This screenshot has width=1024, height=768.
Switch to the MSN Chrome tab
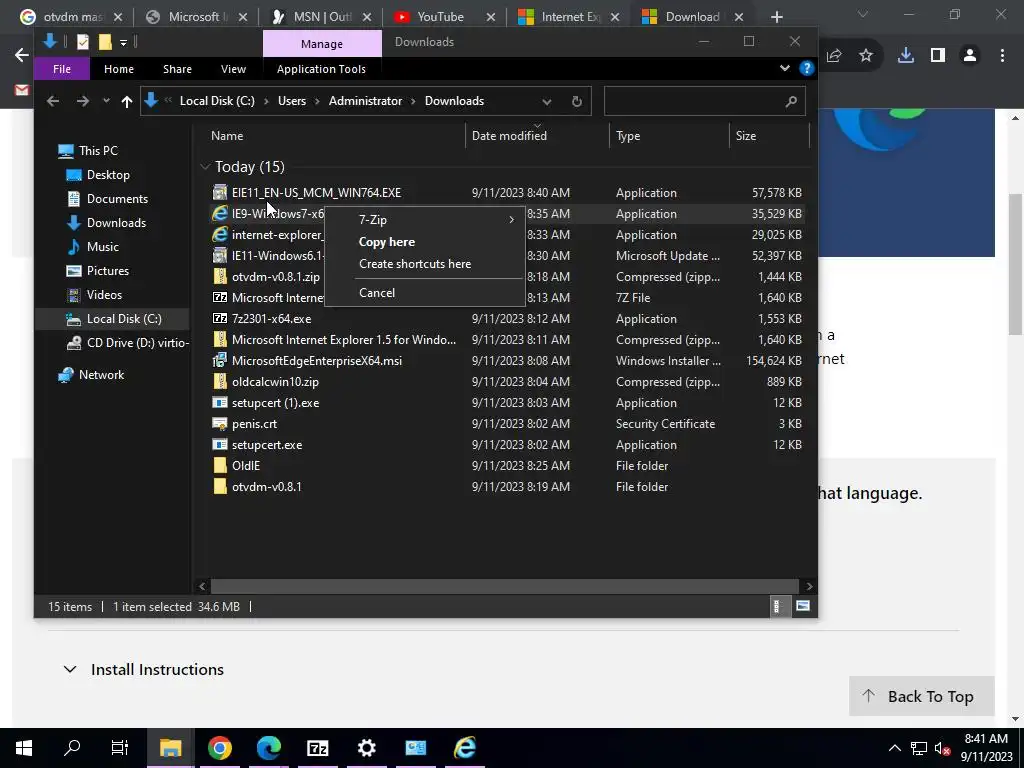coord(320,17)
